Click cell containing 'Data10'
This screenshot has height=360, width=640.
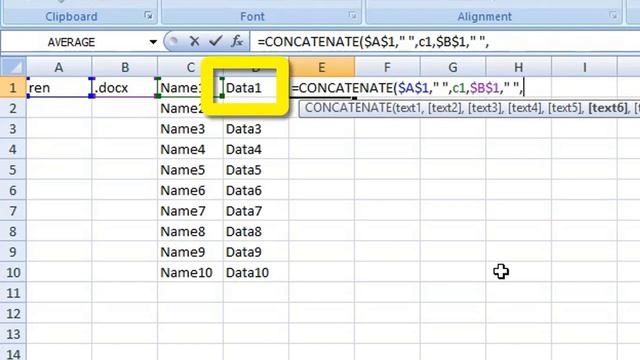[256, 272]
